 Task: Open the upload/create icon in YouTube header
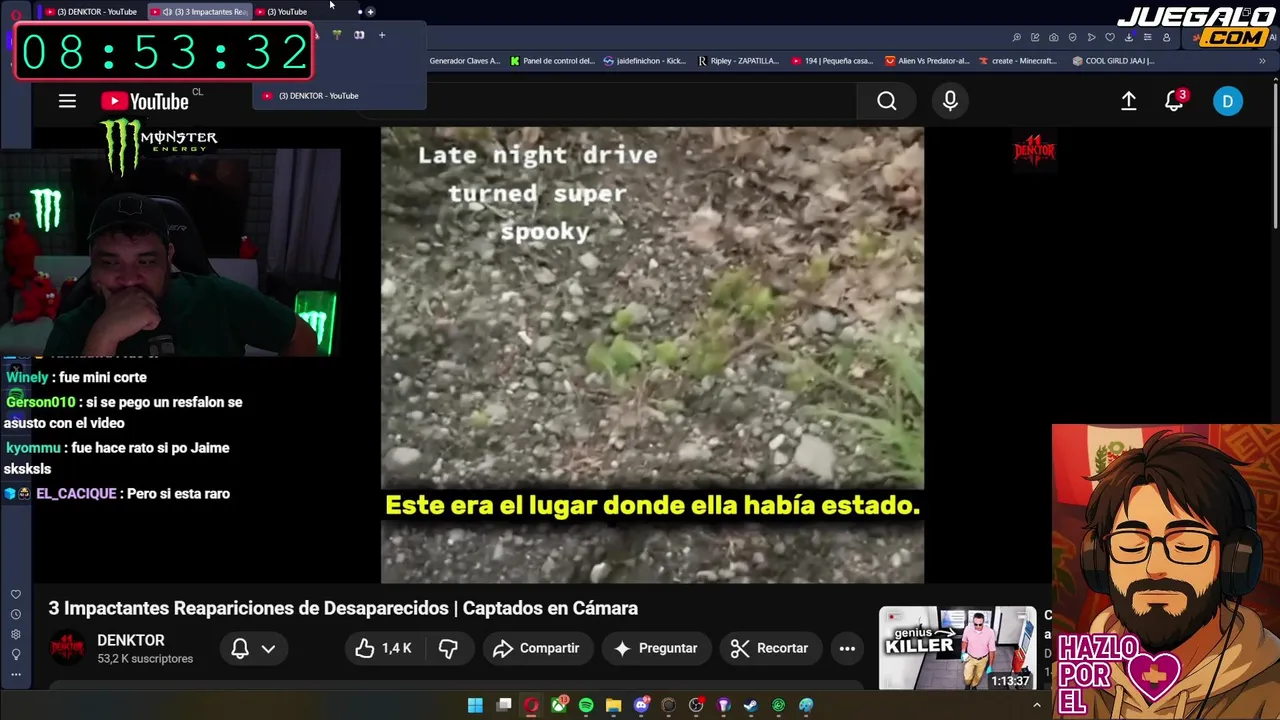[1128, 101]
